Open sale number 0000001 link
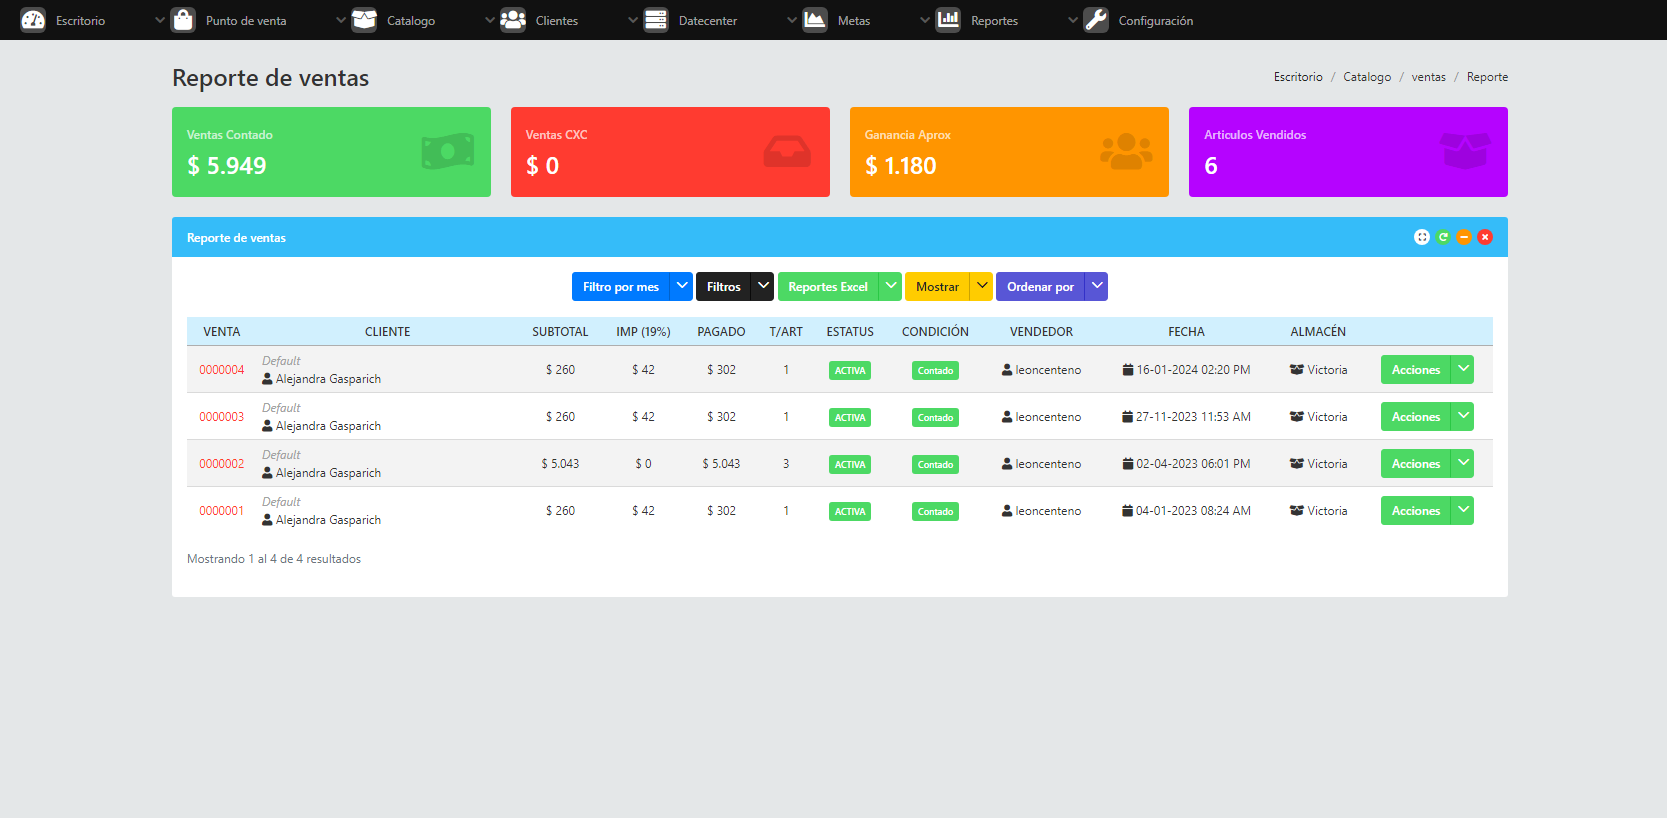The height and width of the screenshot is (818, 1667). 221,511
